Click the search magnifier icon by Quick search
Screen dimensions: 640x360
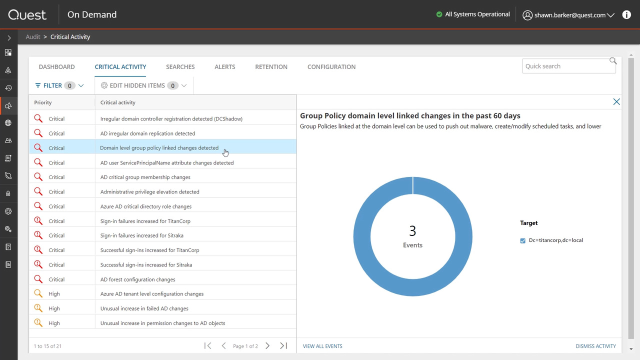tap(613, 61)
